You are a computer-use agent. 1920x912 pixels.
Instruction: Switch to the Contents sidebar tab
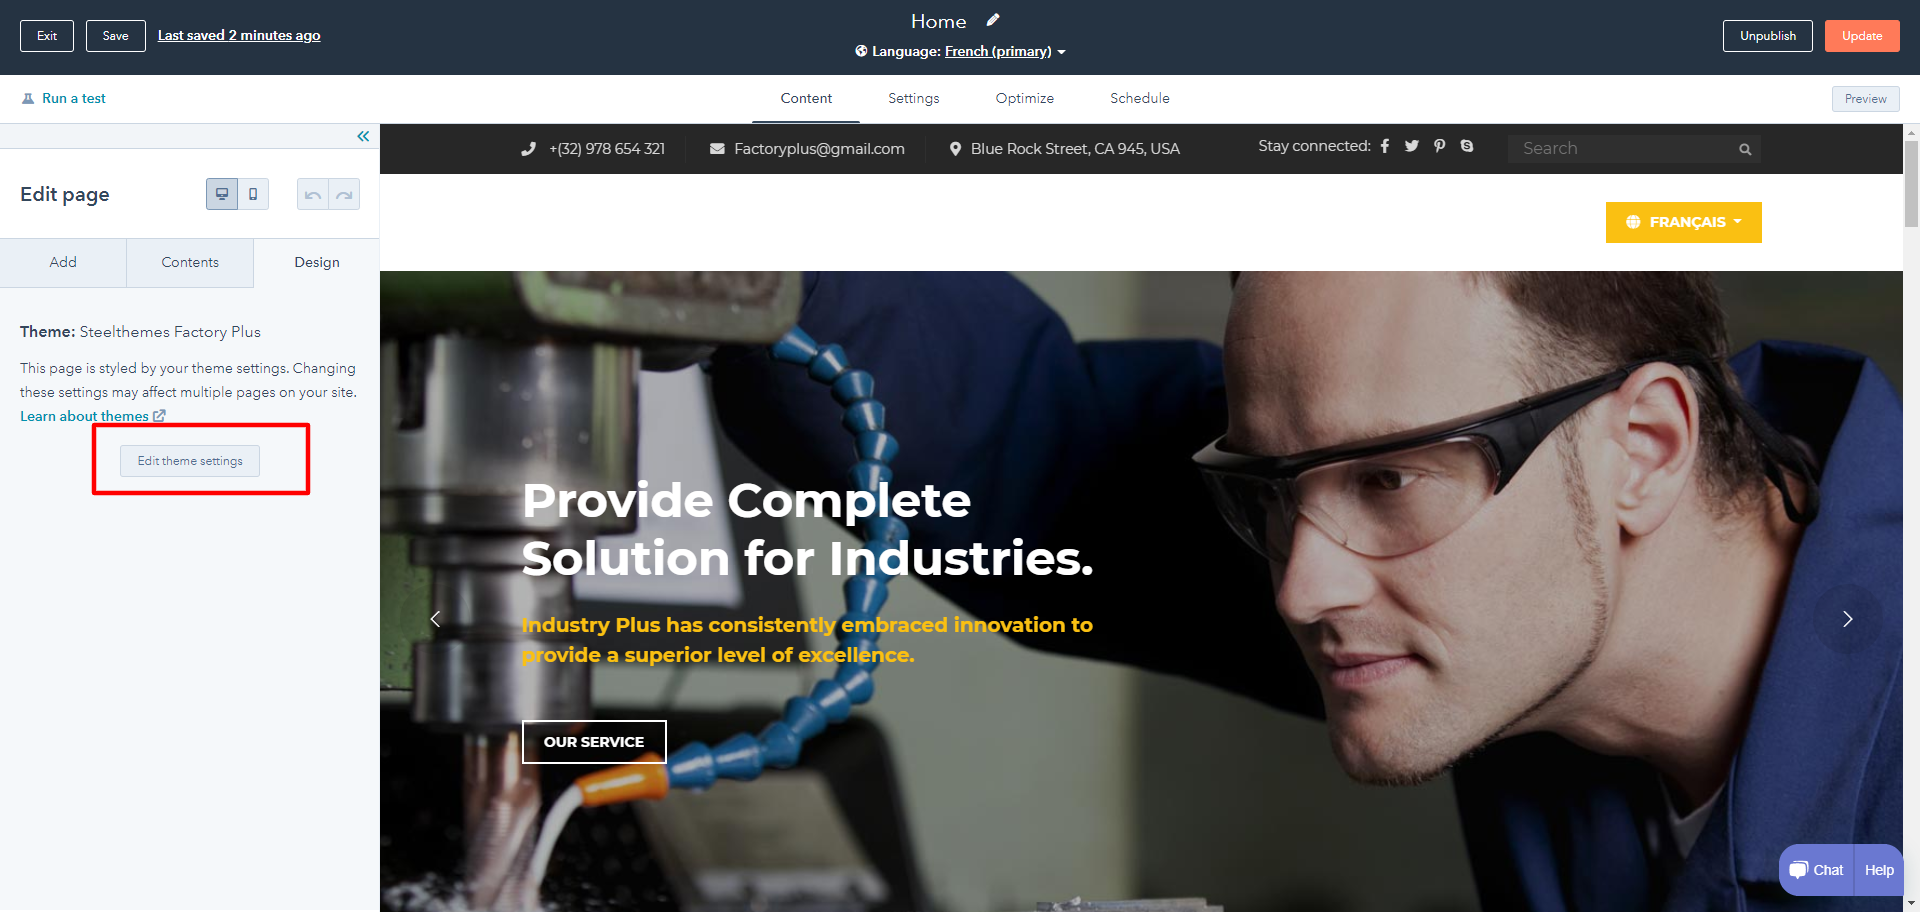tap(190, 262)
